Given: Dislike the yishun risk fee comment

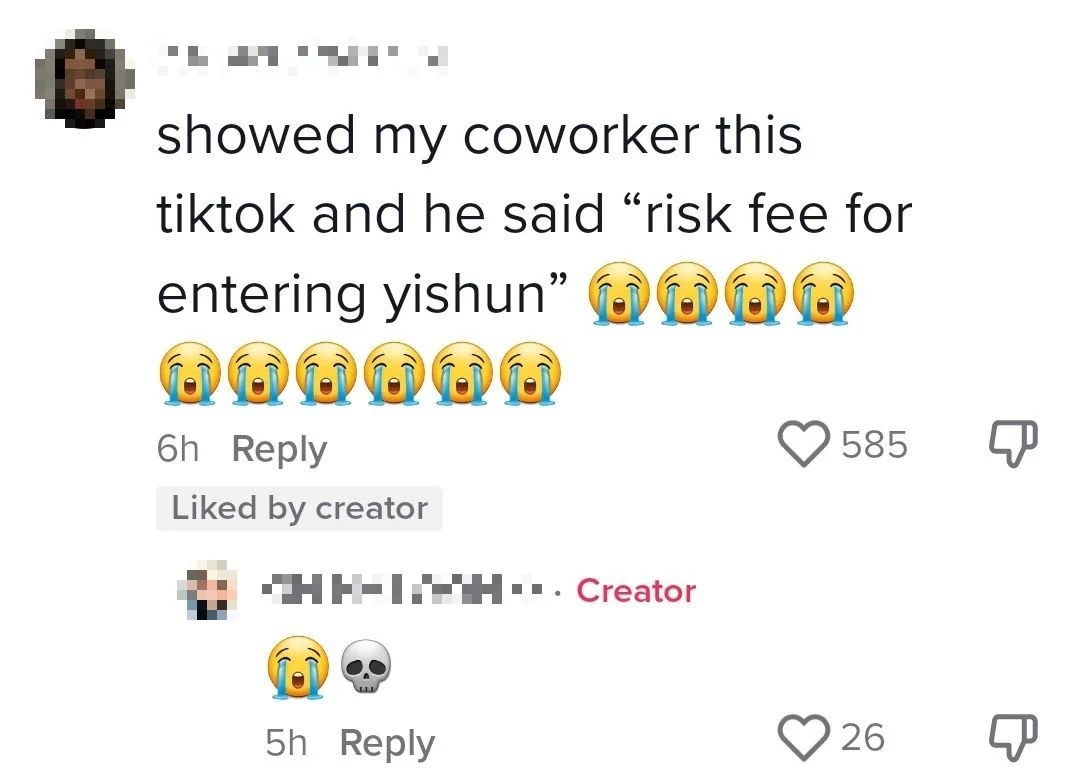Looking at the screenshot, I should [1013, 445].
